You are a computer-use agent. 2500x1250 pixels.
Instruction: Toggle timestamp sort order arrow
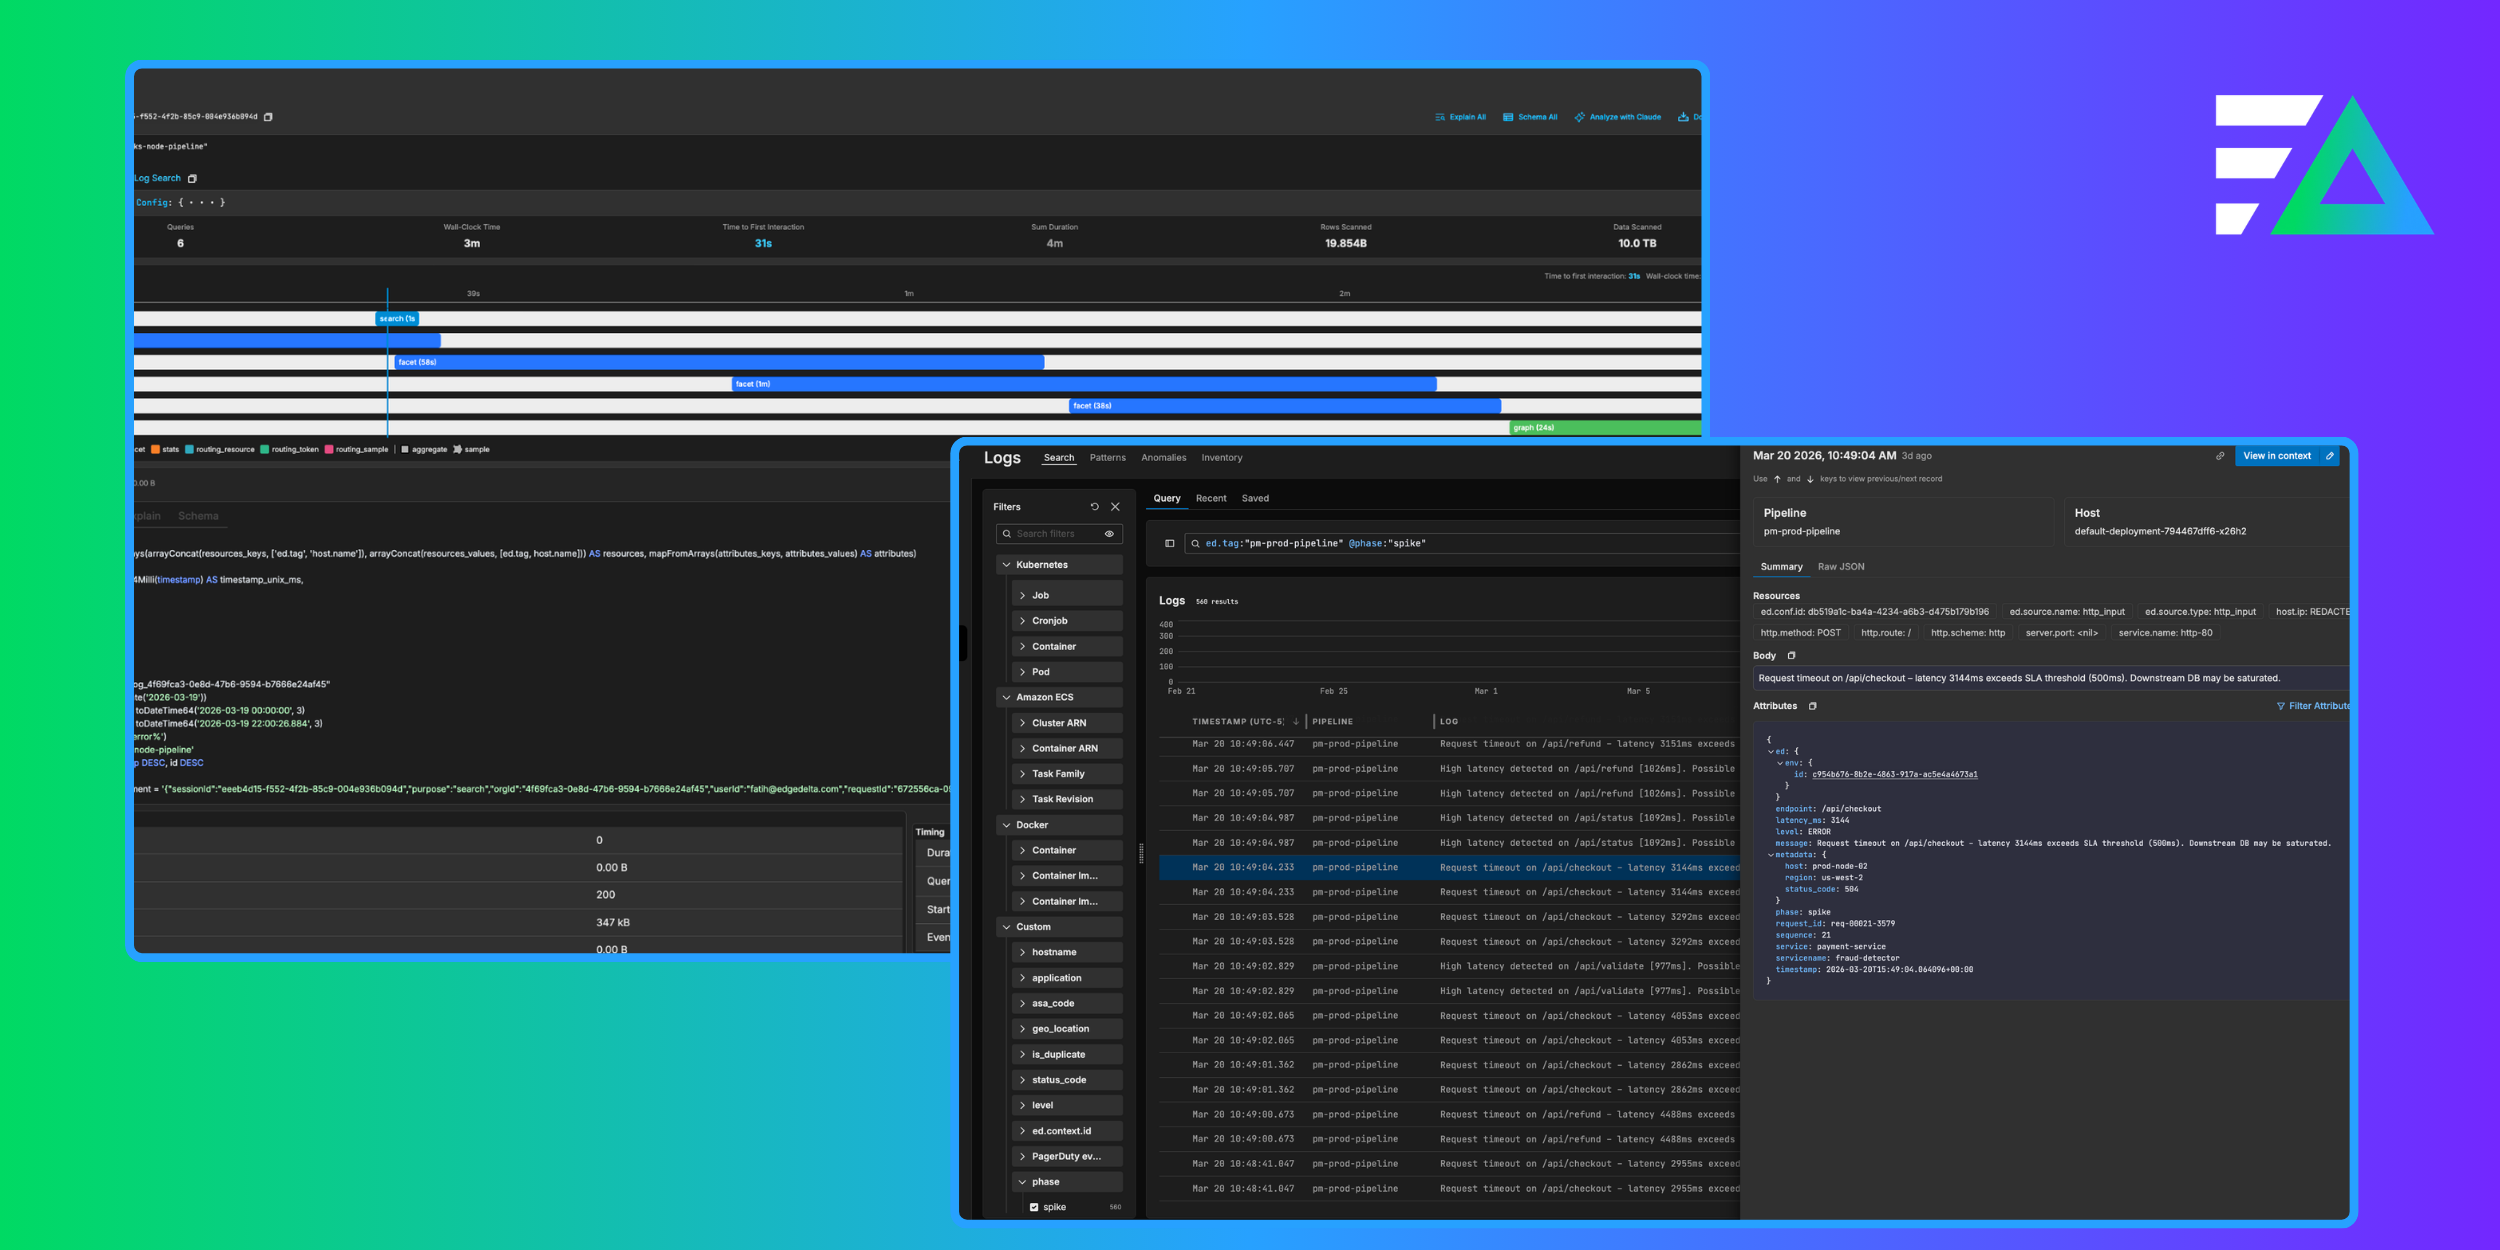1296,721
